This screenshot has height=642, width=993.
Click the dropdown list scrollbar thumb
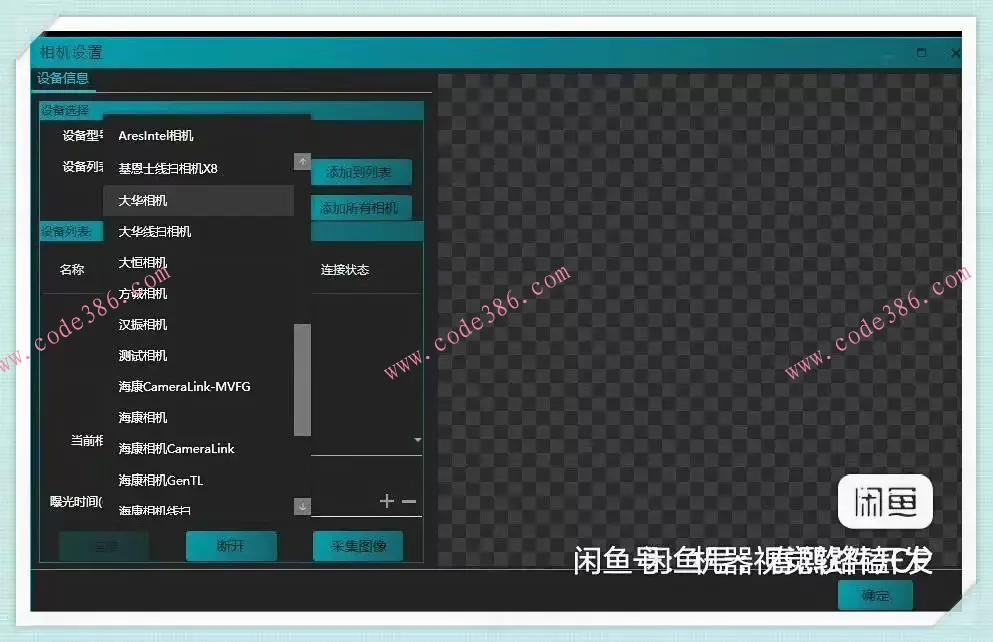pos(303,380)
